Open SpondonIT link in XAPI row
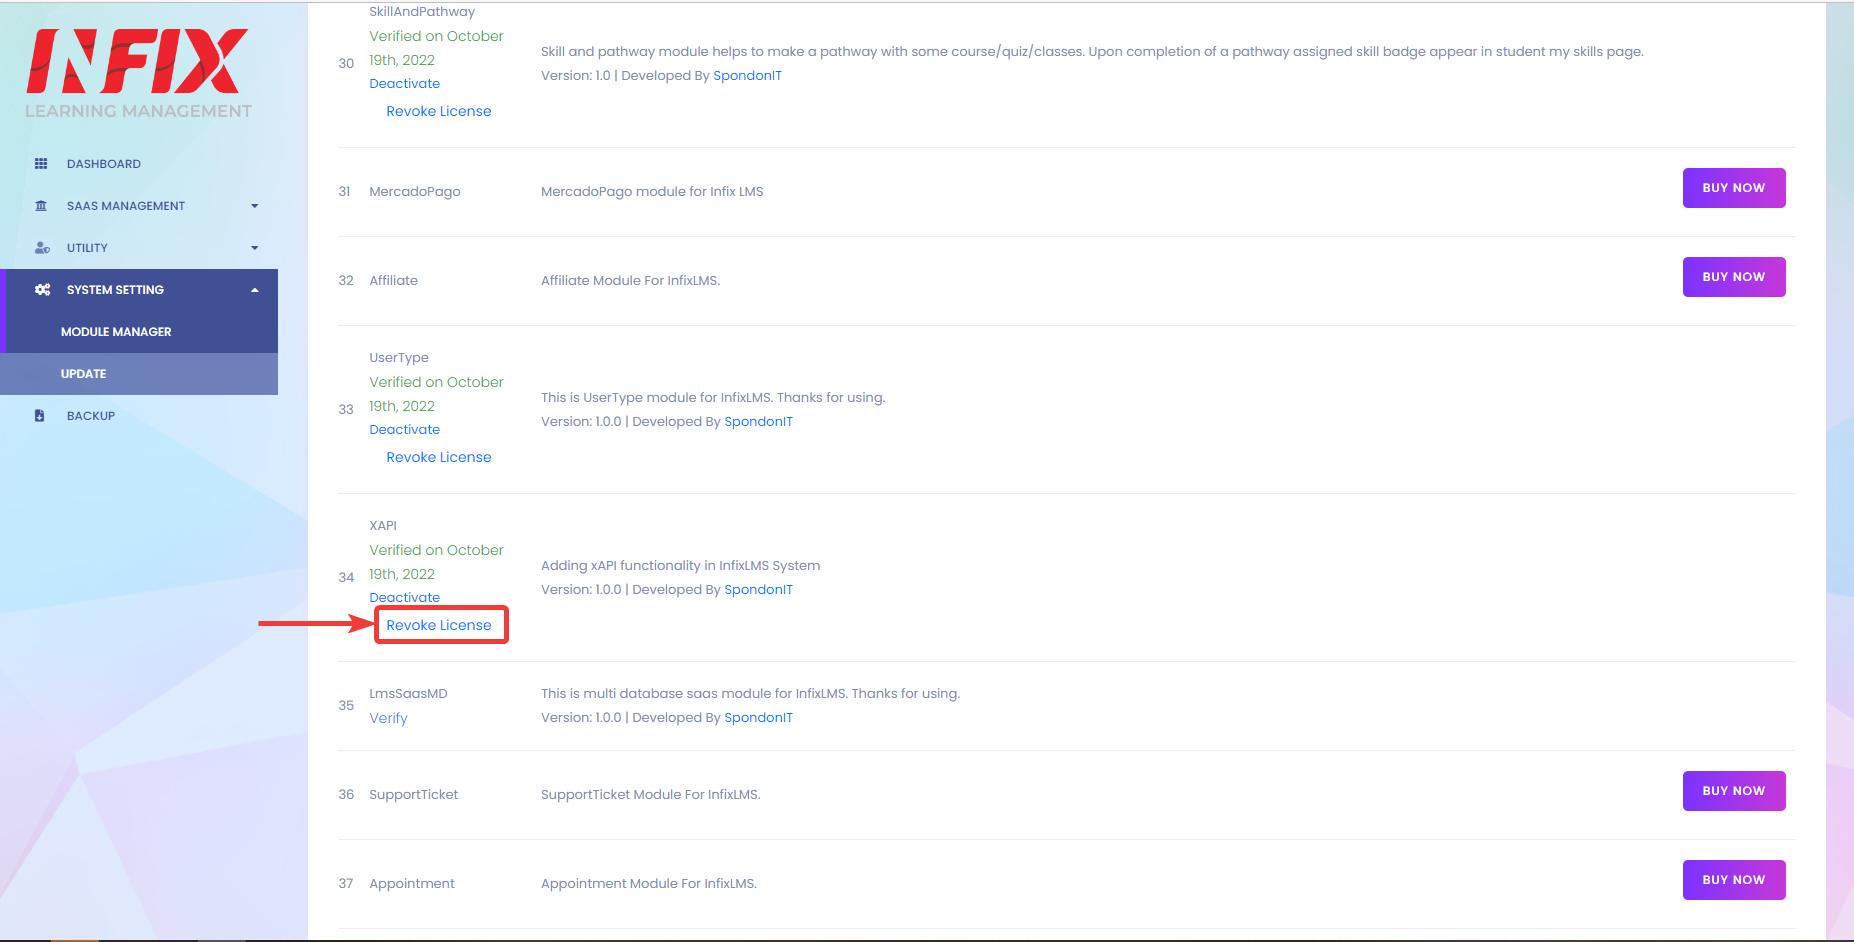Screen dimensions: 1854x942 click(x=758, y=590)
